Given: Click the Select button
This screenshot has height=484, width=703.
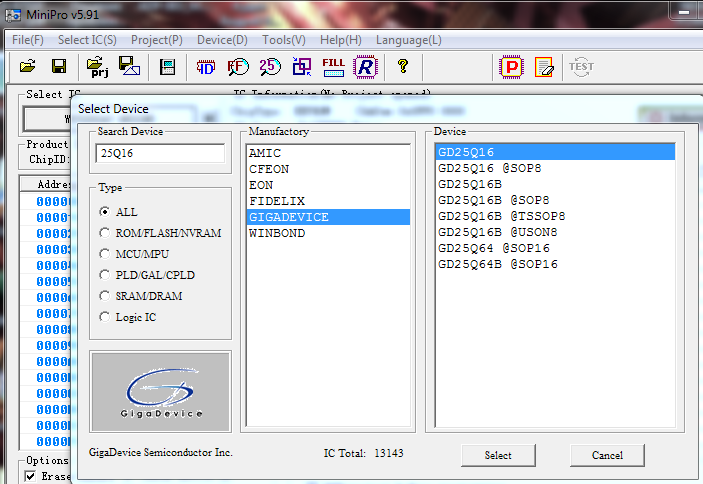Looking at the screenshot, I should (498, 455).
